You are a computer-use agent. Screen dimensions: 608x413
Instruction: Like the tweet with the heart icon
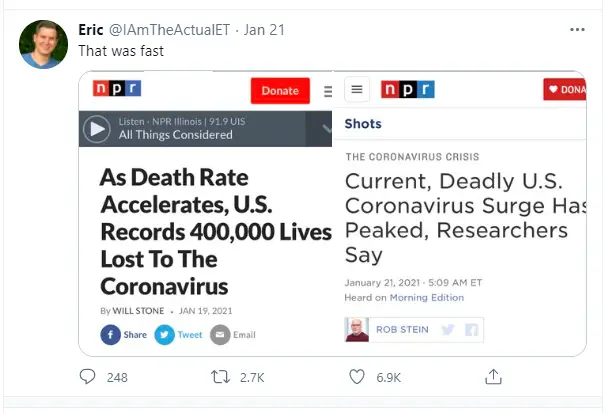pos(357,377)
